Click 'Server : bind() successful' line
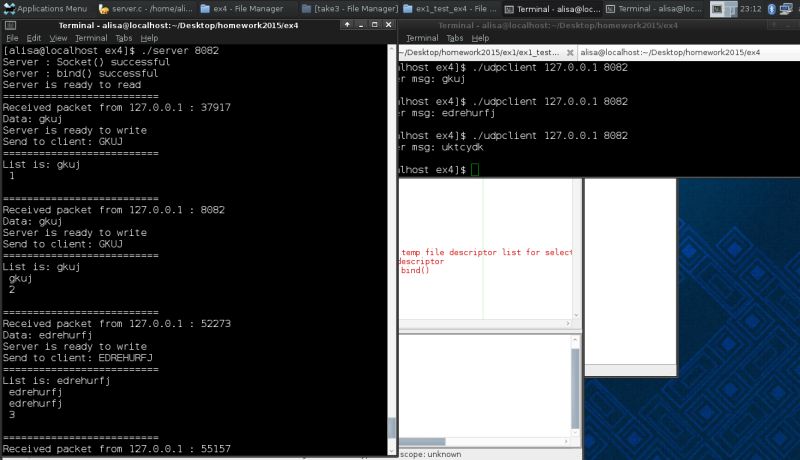Screen dimensions: 800x460 tap(80, 73)
